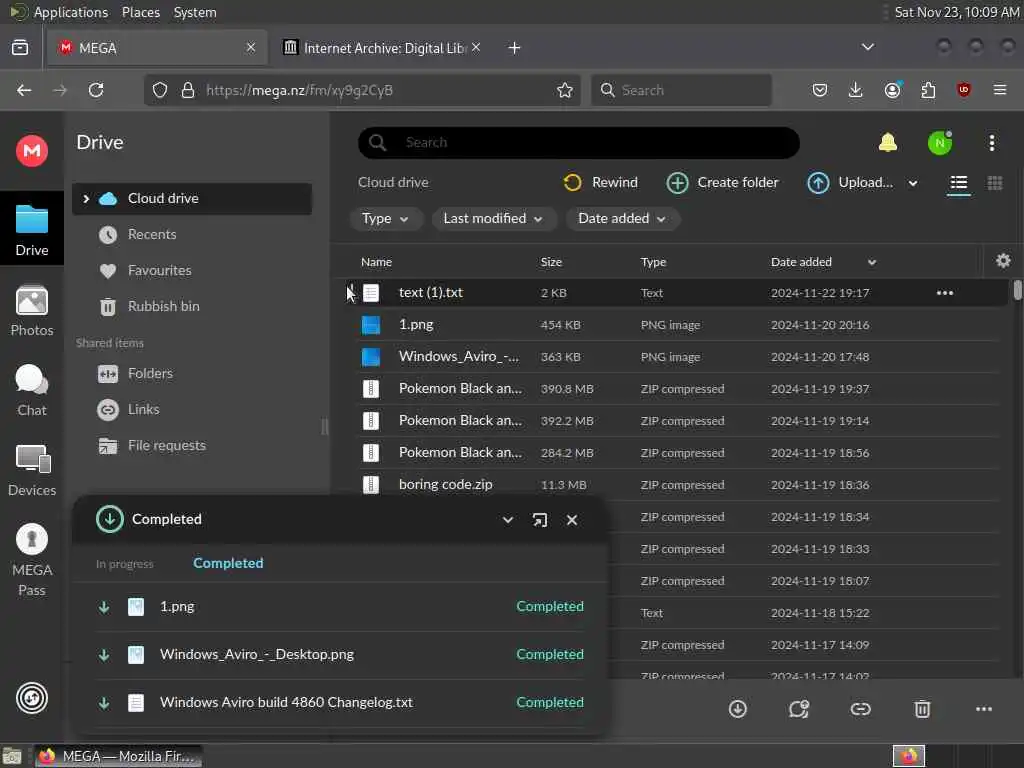
Task: Click the Upload button
Action: point(850,183)
